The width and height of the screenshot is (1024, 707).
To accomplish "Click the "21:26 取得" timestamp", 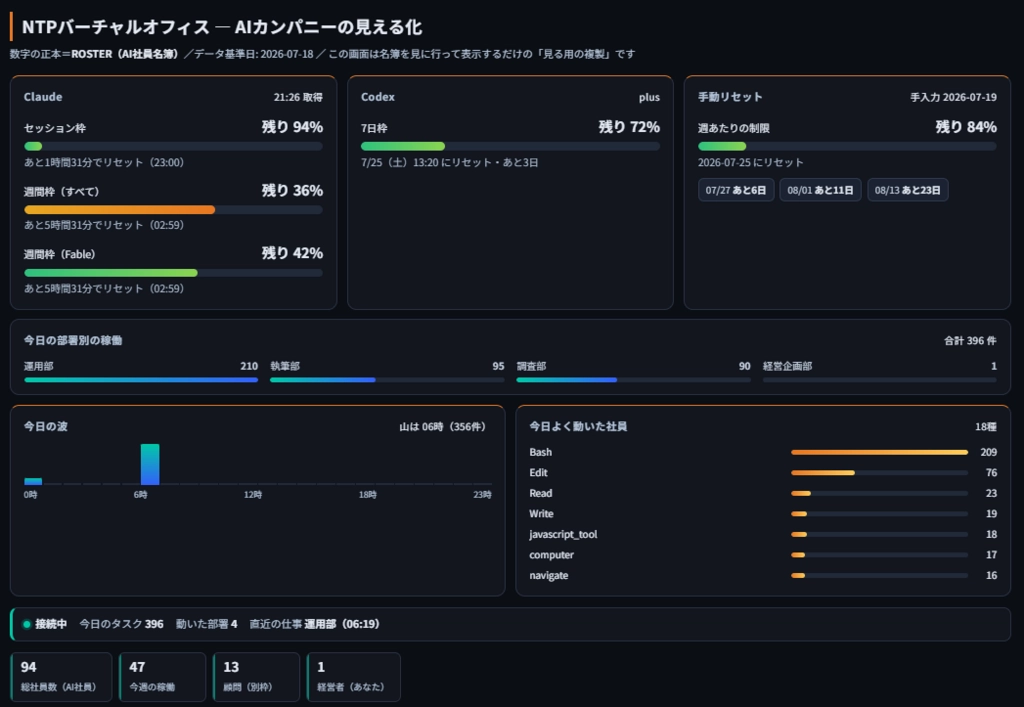I will tap(298, 97).
